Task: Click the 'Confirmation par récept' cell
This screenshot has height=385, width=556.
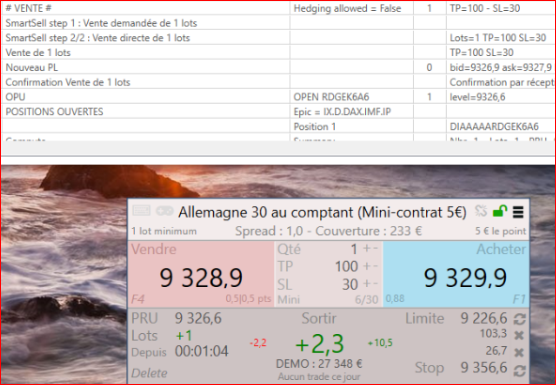Action: pos(501,82)
